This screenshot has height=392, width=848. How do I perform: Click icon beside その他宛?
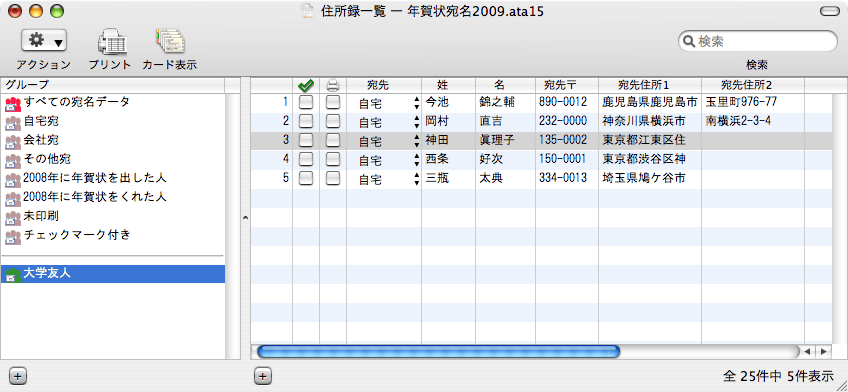(12, 161)
